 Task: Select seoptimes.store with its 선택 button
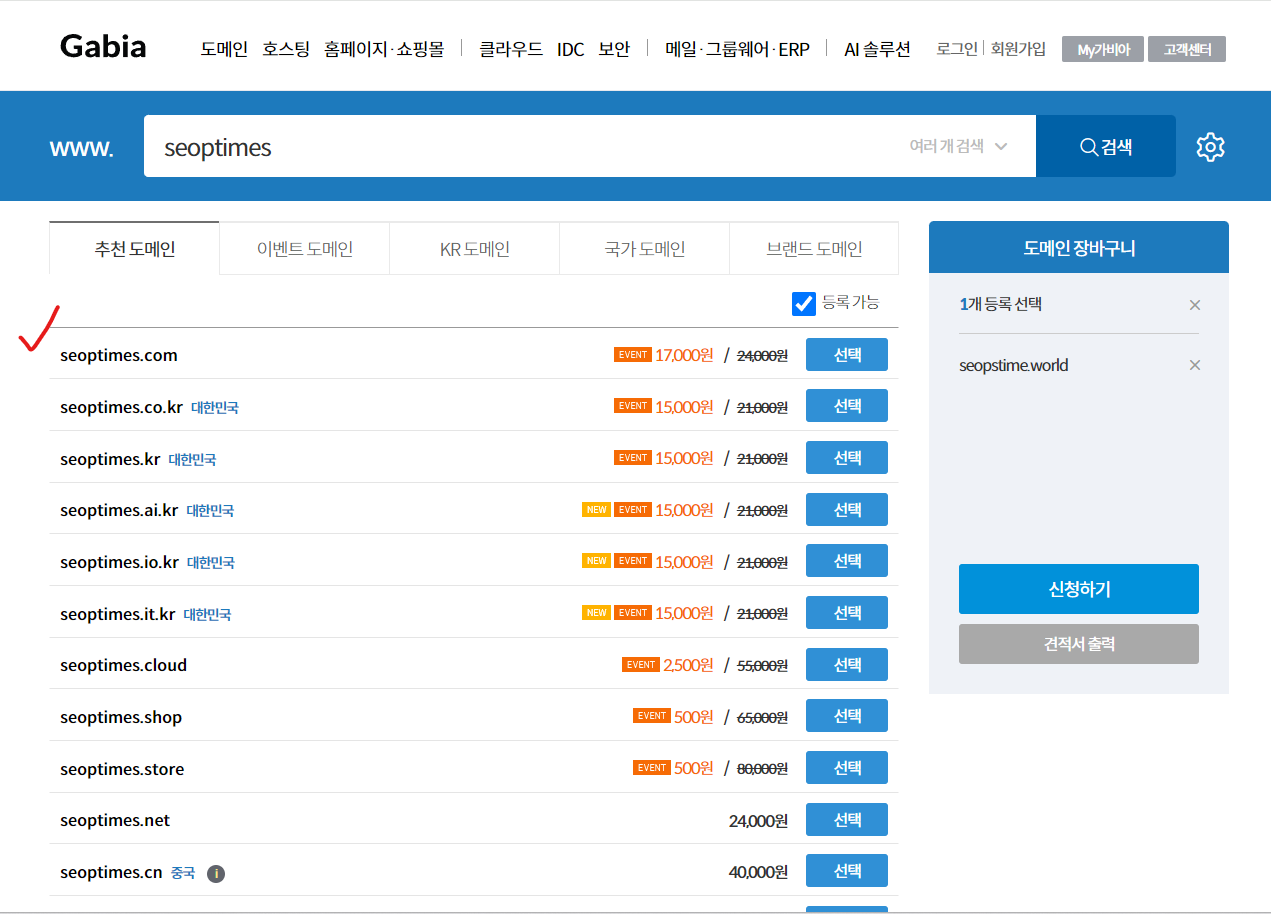pos(847,768)
